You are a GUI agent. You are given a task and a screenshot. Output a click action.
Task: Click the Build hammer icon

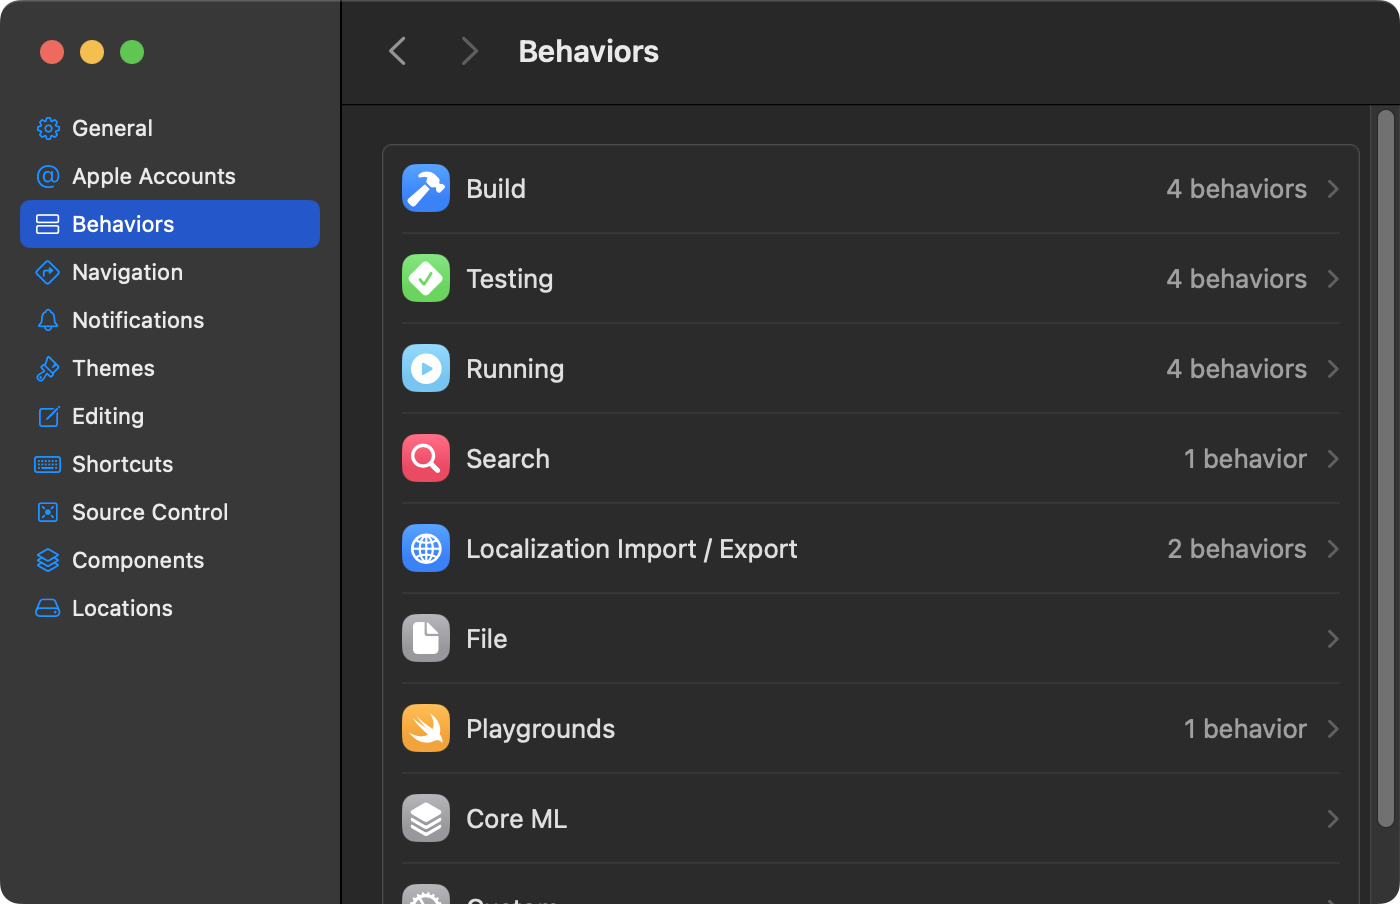426,189
